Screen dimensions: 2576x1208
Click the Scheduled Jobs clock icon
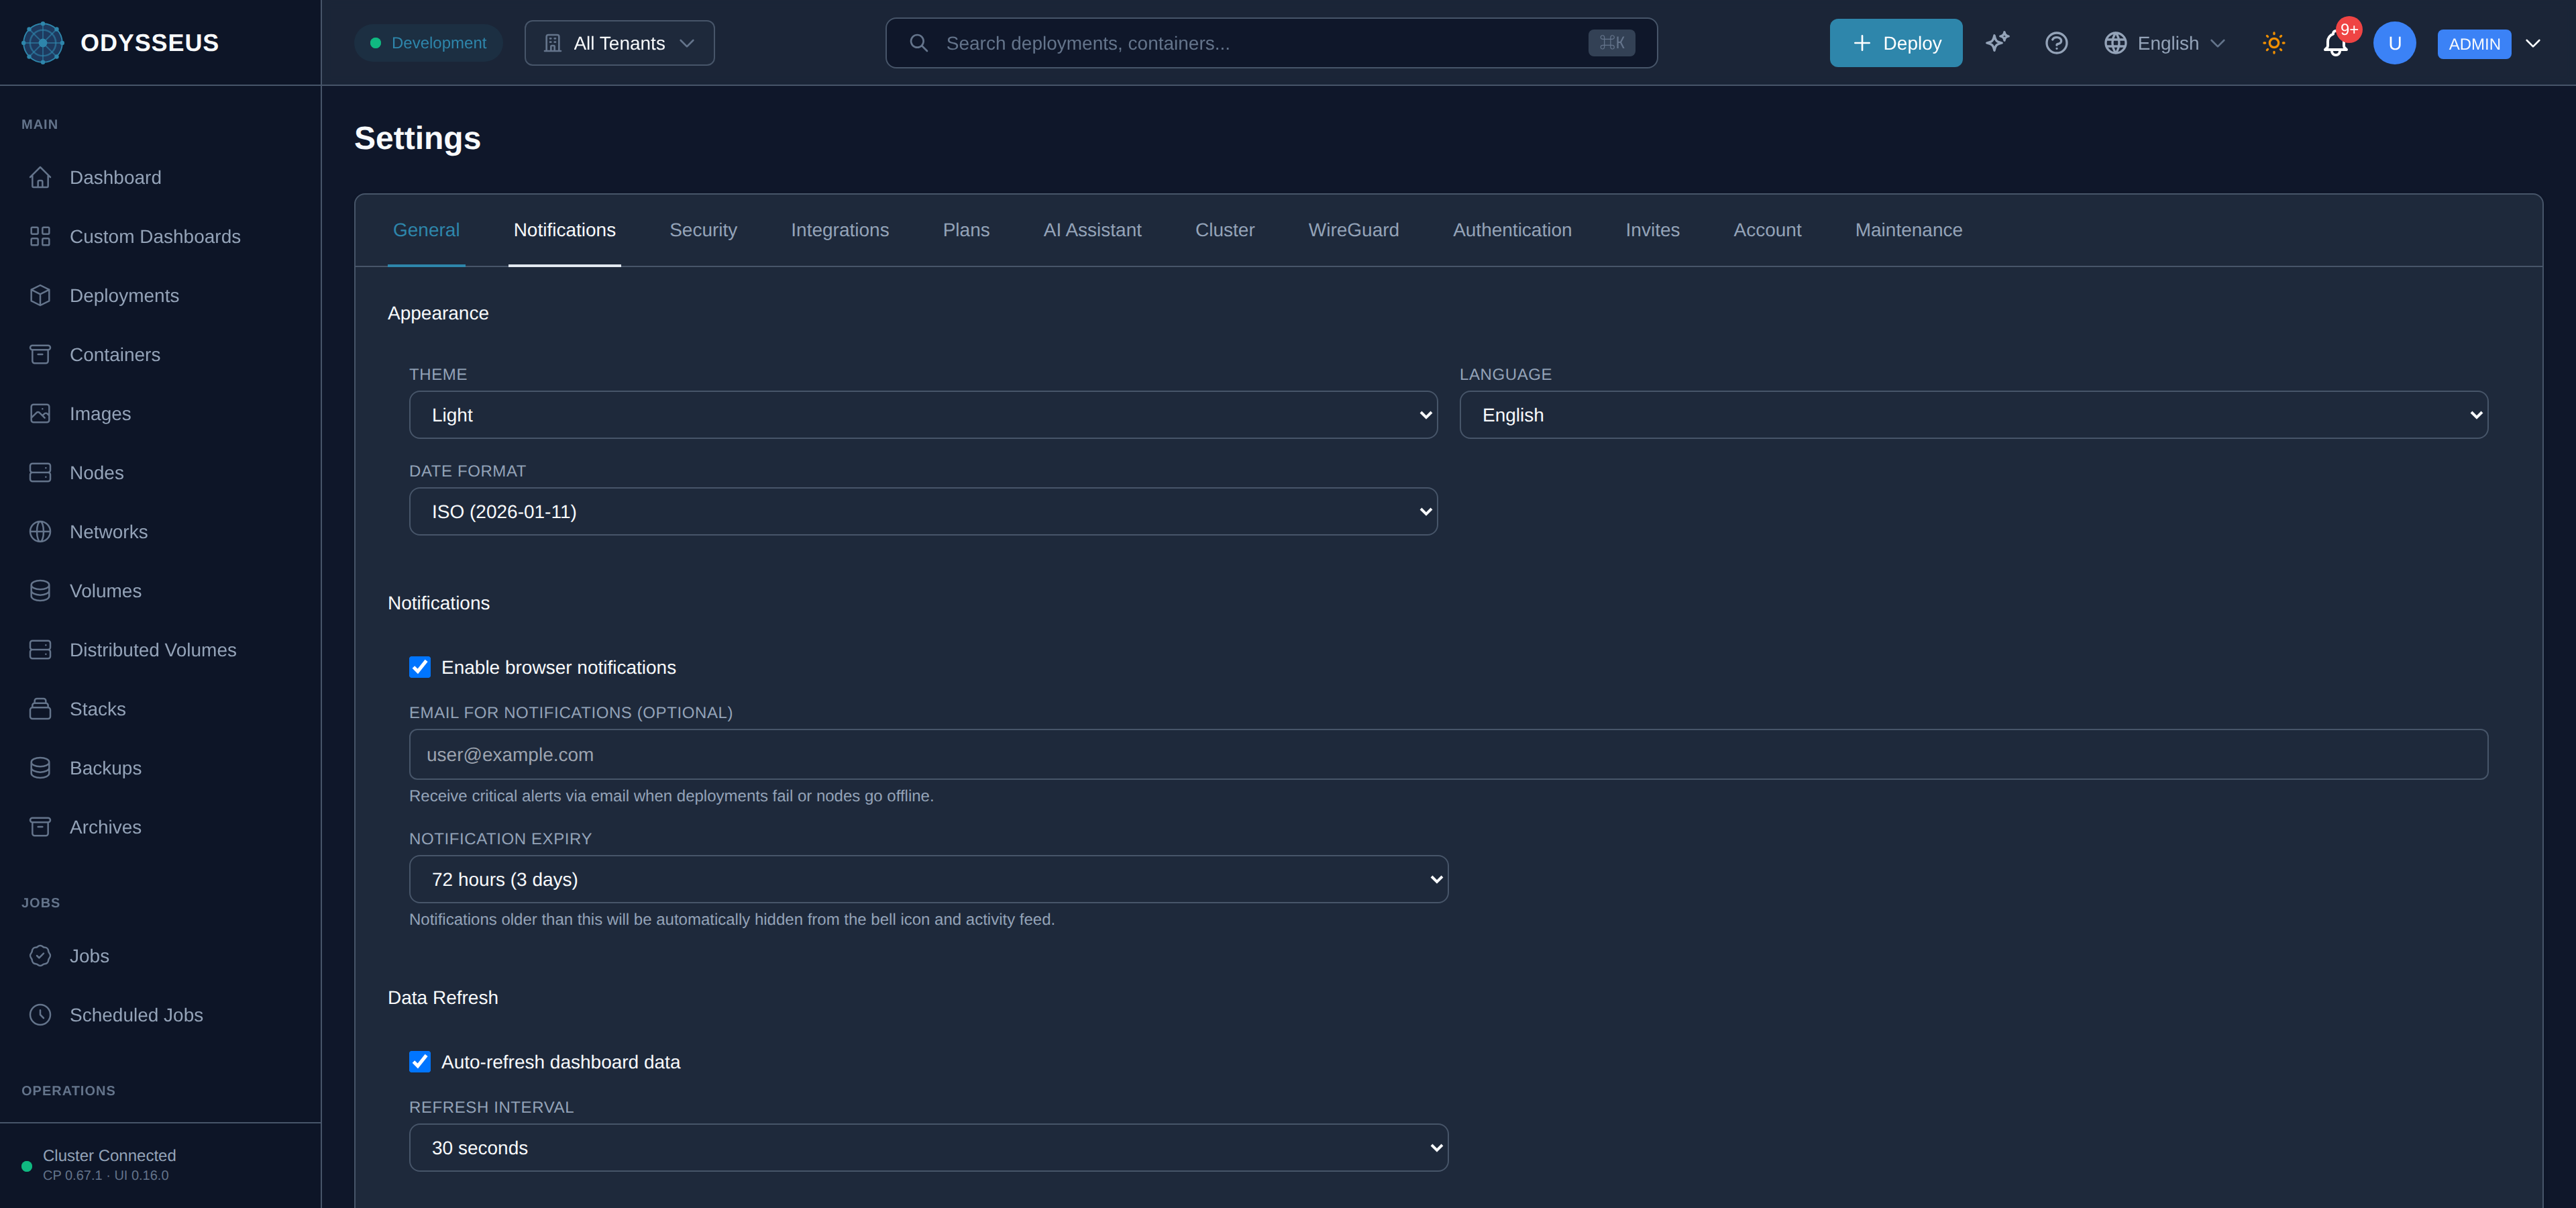(40, 1014)
